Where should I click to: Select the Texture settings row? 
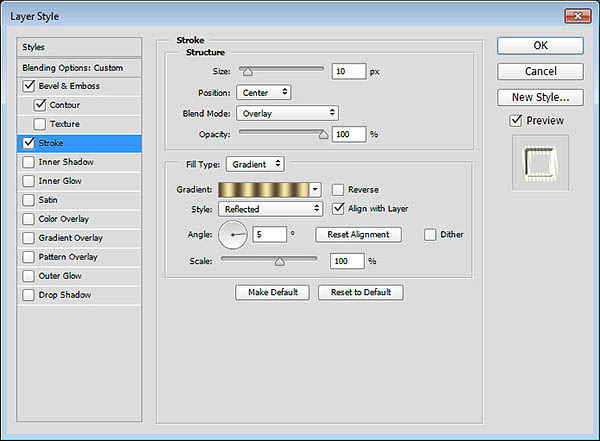pyautogui.click(x=79, y=124)
